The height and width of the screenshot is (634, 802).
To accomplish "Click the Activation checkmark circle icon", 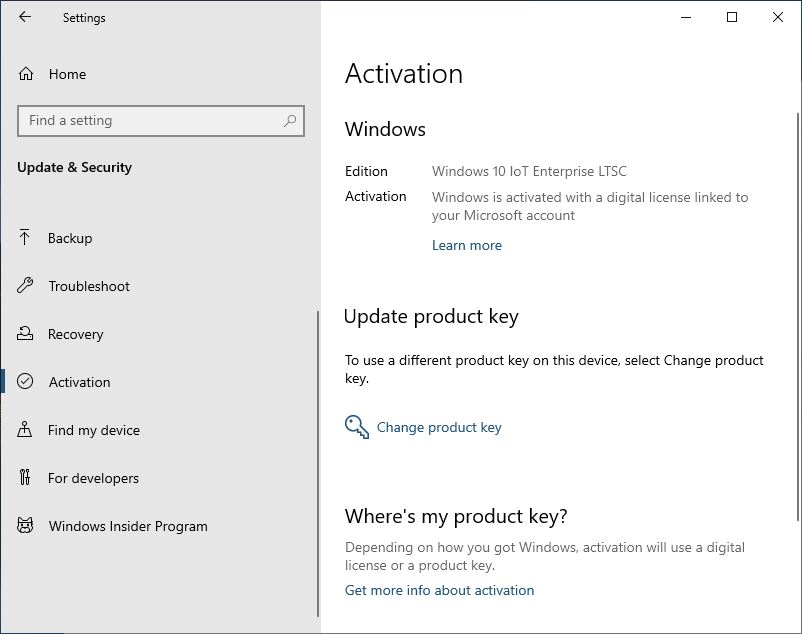I will 25,381.
